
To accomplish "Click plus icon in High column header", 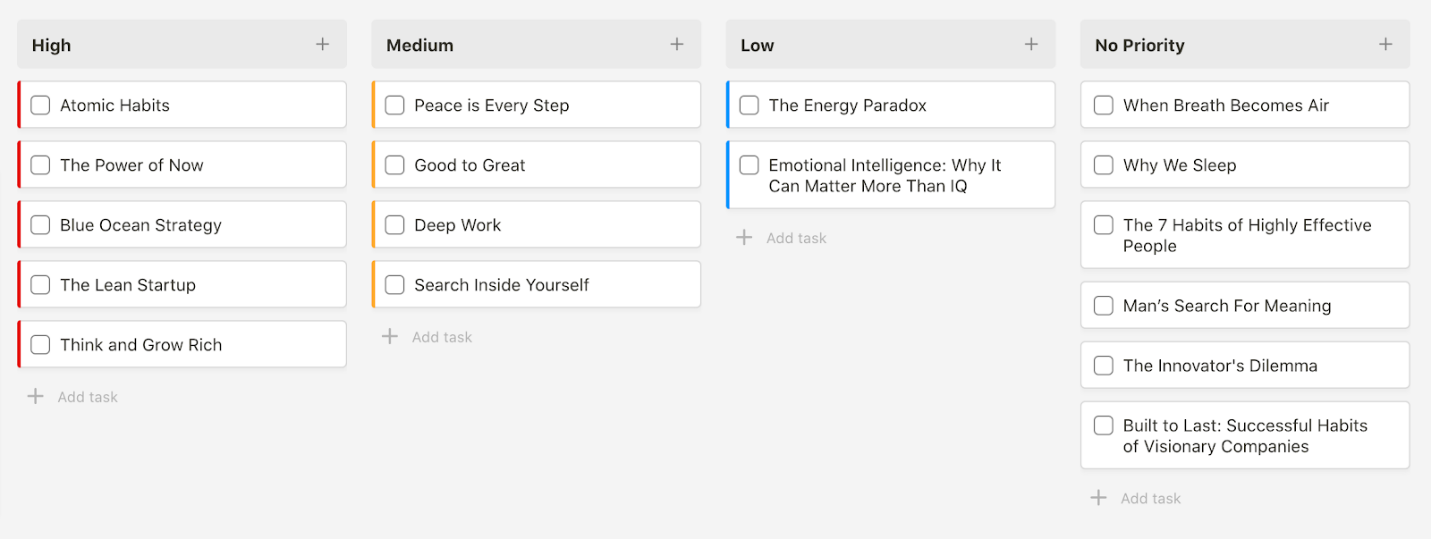I will coord(322,44).
